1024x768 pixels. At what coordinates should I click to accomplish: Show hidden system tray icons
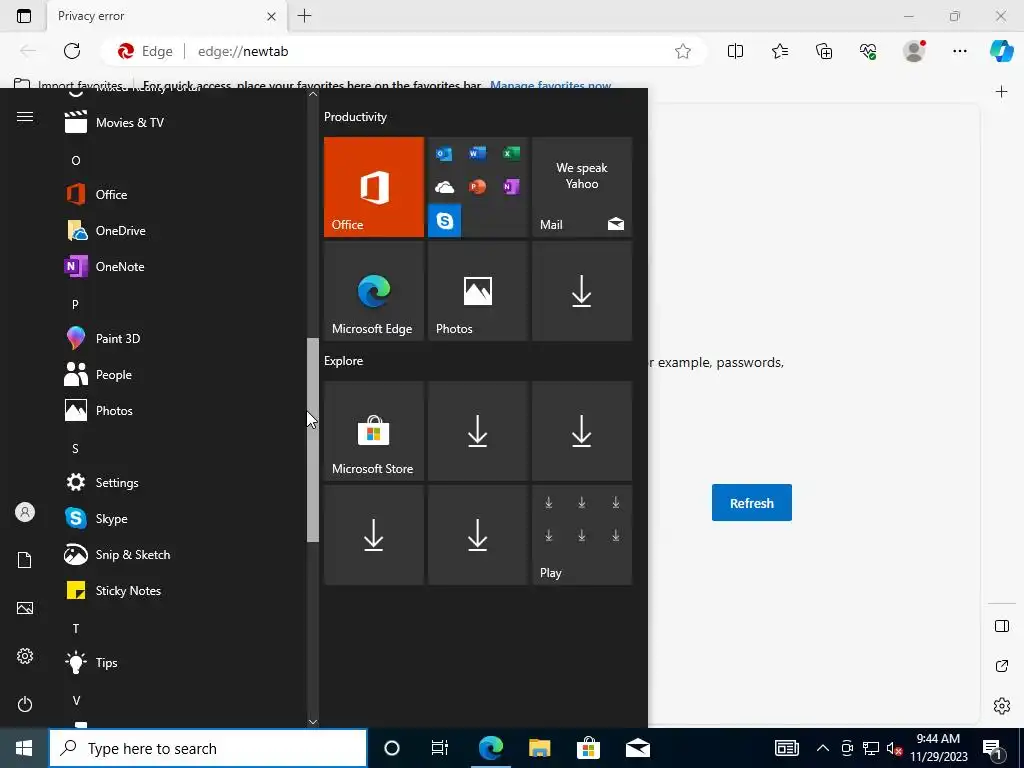(823, 748)
